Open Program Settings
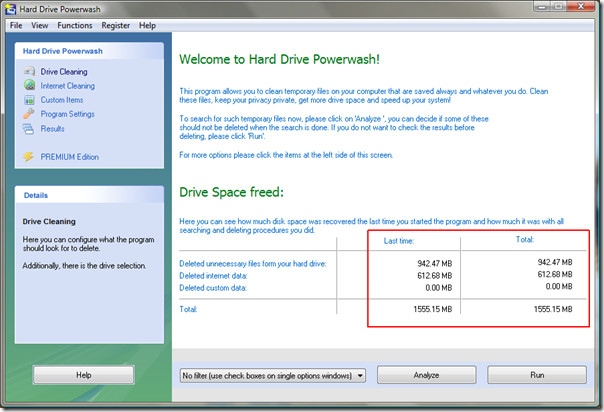The image size is (604, 412). coord(68,114)
